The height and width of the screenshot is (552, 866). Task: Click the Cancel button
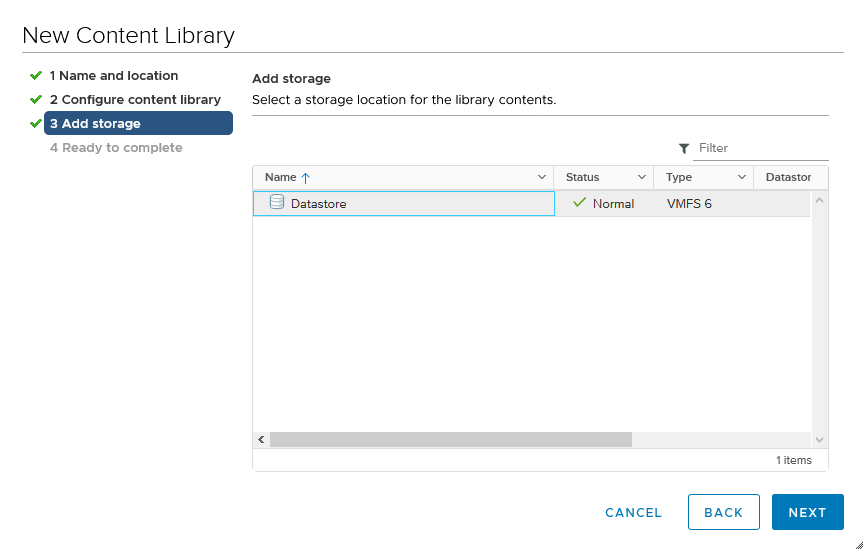633,513
